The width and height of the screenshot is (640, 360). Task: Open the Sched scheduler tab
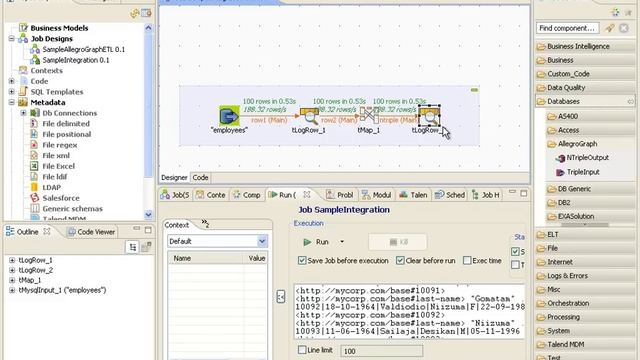[x=450, y=195]
